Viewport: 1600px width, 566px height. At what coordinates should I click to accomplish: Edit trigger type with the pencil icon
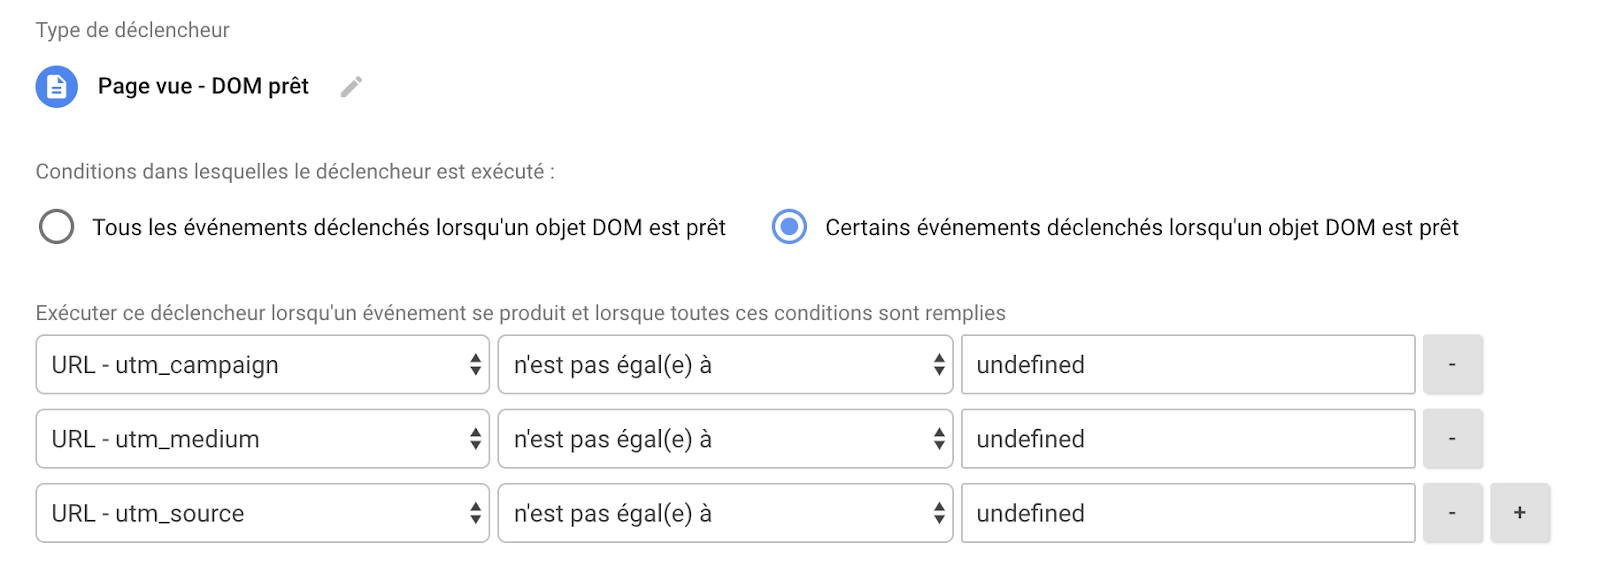click(351, 87)
